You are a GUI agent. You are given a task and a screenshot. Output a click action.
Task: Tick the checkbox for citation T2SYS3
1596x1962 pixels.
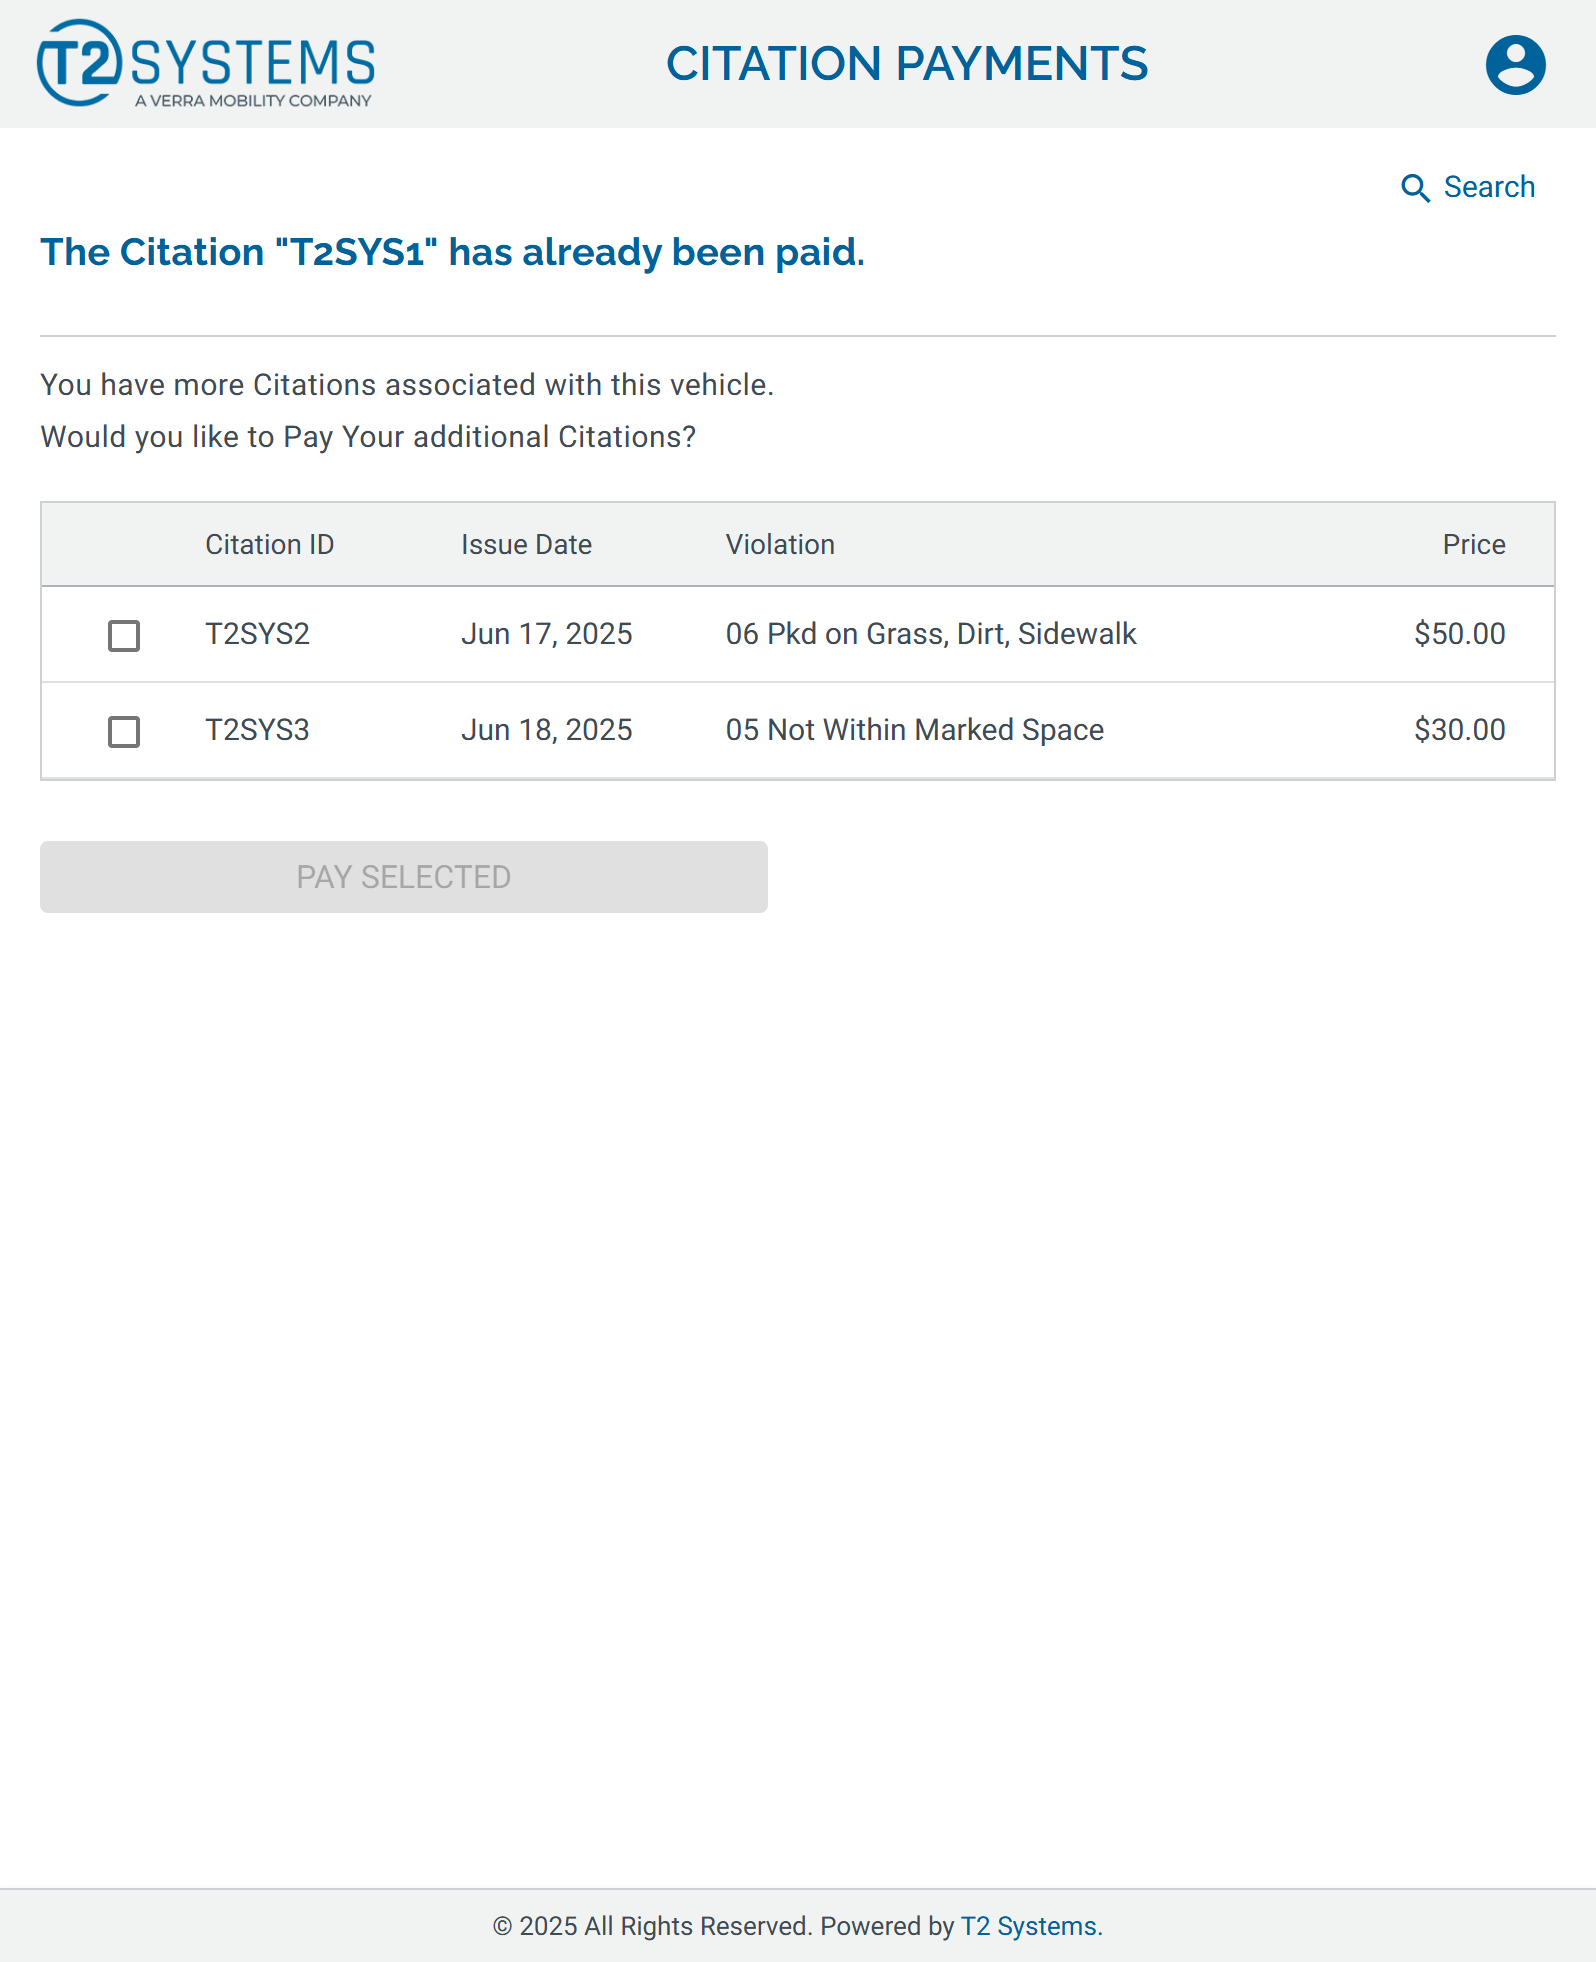(124, 732)
